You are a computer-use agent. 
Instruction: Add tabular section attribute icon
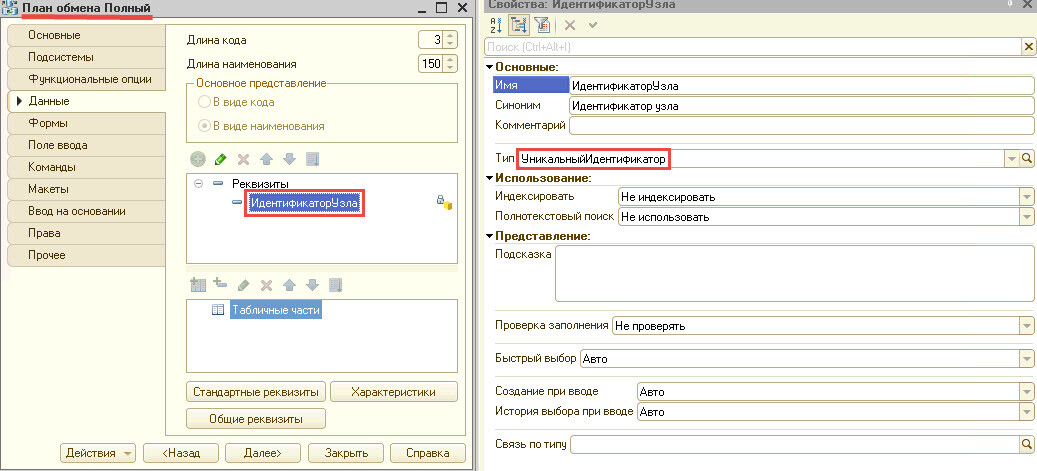click(220, 284)
